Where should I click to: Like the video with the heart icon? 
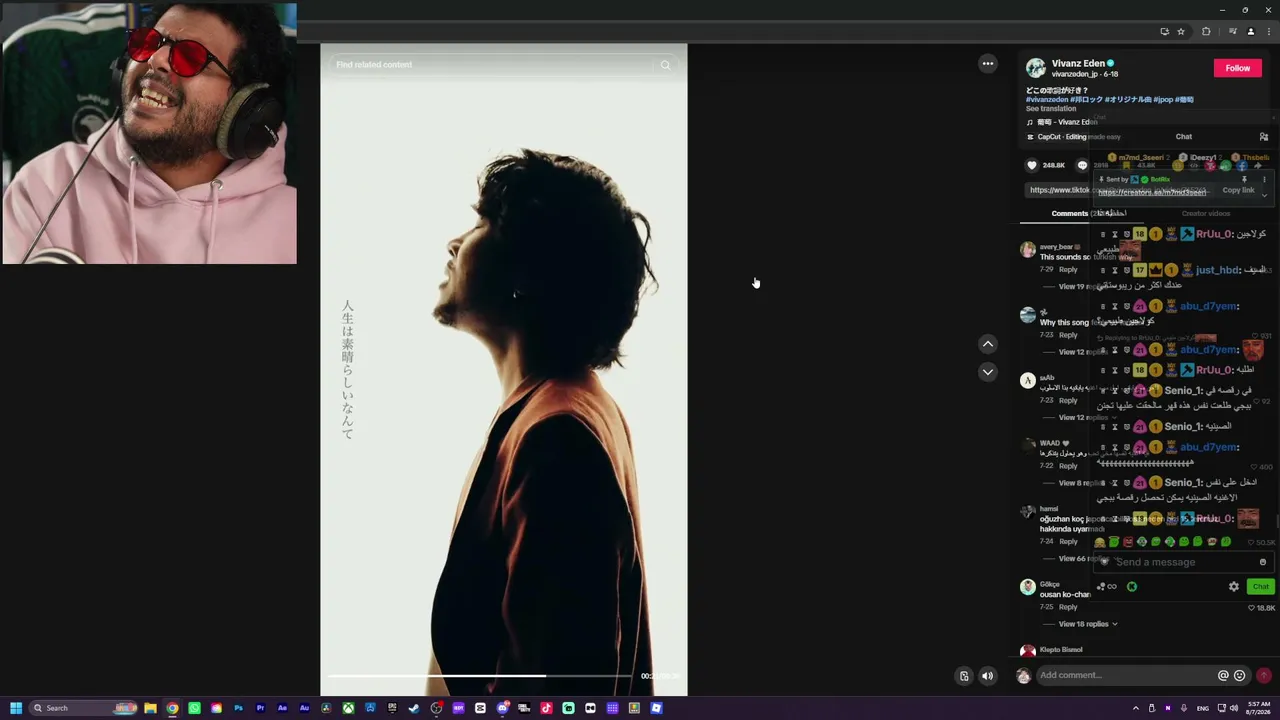point(1033,165)
